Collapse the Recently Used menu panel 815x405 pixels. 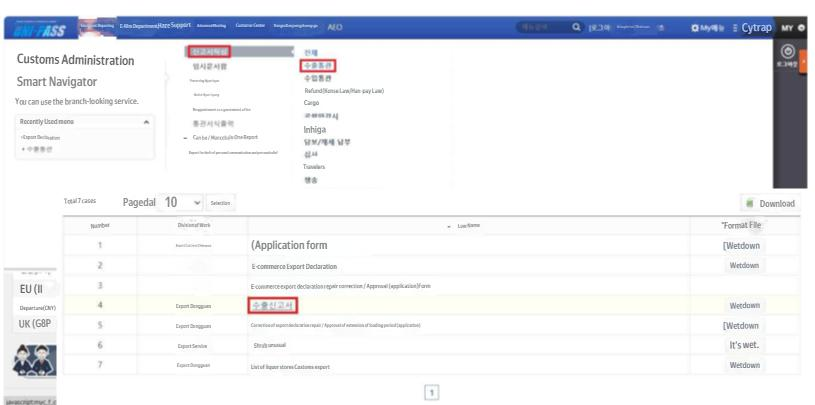(x=147, y=121)
